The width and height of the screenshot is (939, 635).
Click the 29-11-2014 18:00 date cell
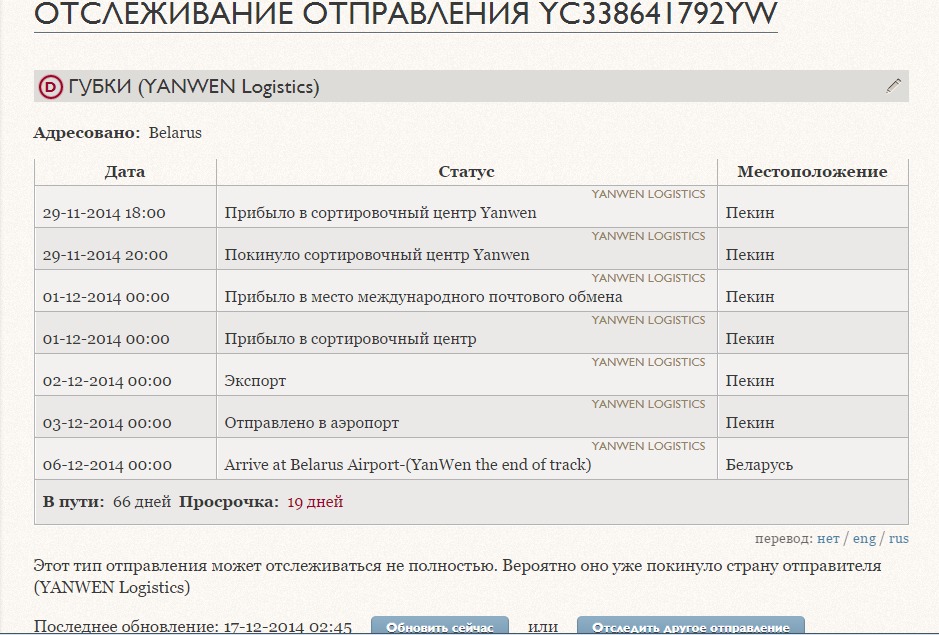click(x=104, y=213)
